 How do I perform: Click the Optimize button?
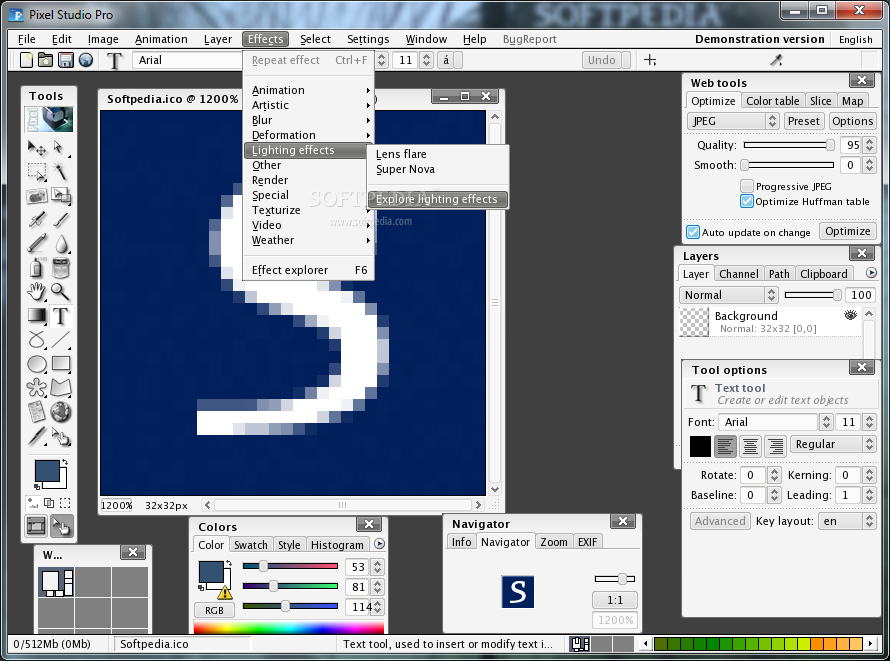(x=847, y=231)
